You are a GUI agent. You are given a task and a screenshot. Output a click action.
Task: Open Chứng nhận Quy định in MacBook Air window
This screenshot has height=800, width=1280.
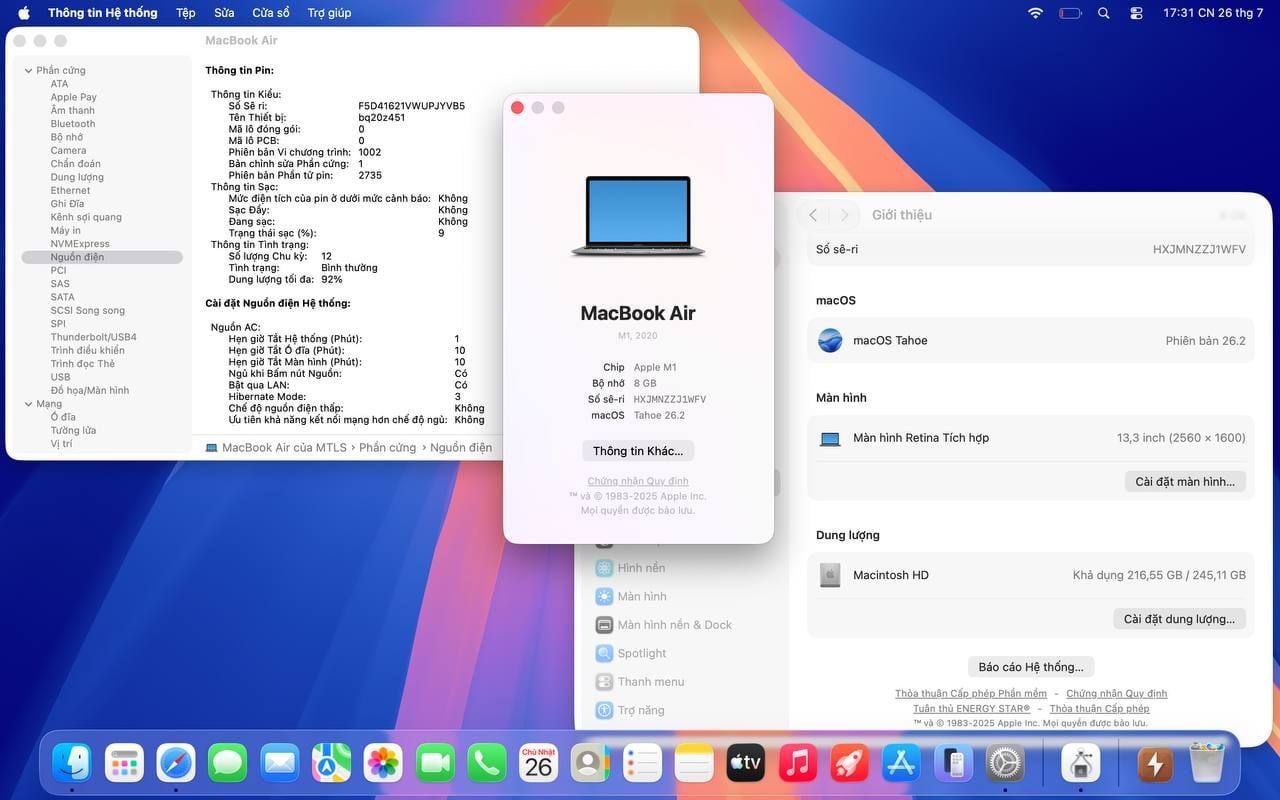coord(638,481)
